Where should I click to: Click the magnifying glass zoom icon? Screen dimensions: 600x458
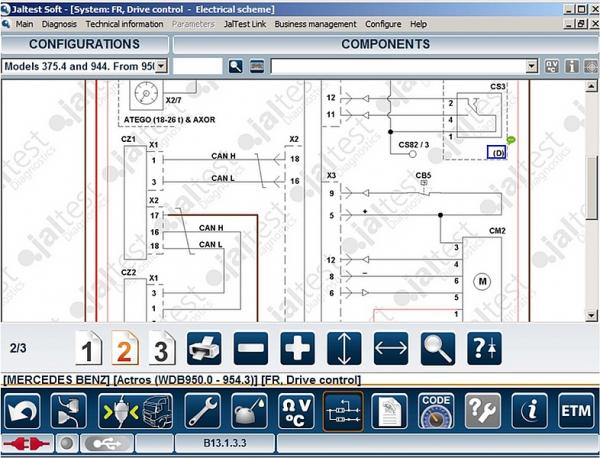coord(438,348)
